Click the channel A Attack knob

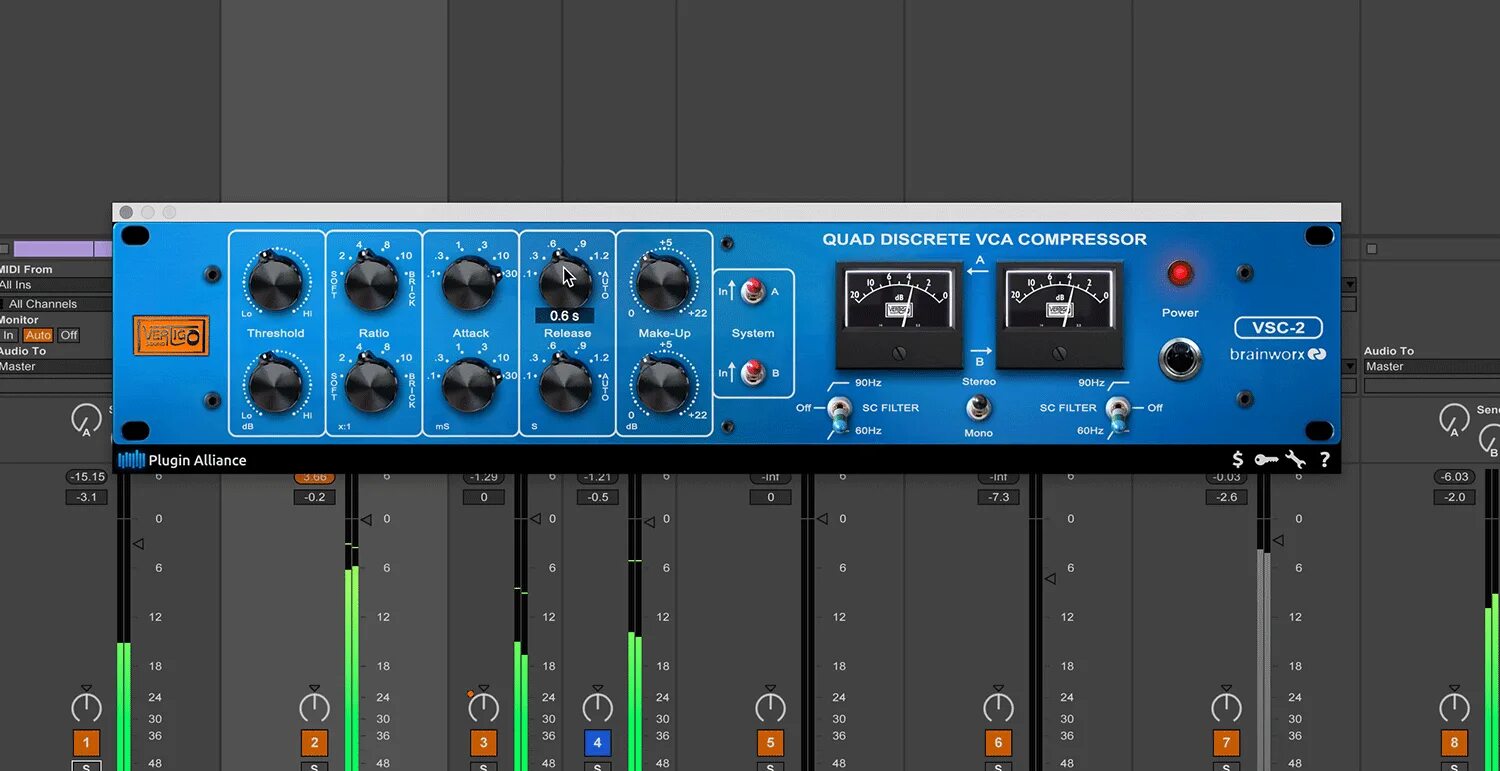point(469,284)
